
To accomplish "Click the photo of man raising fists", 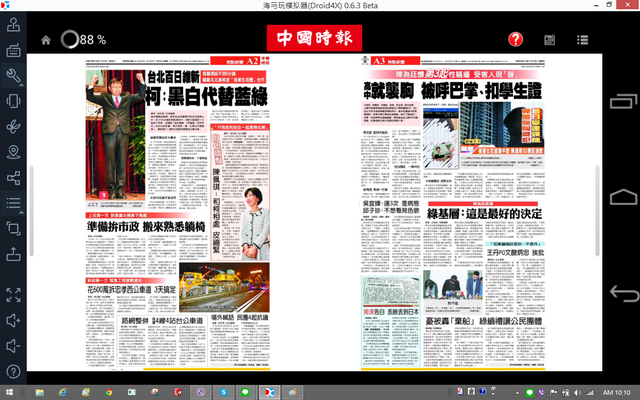I will point(116,135).
